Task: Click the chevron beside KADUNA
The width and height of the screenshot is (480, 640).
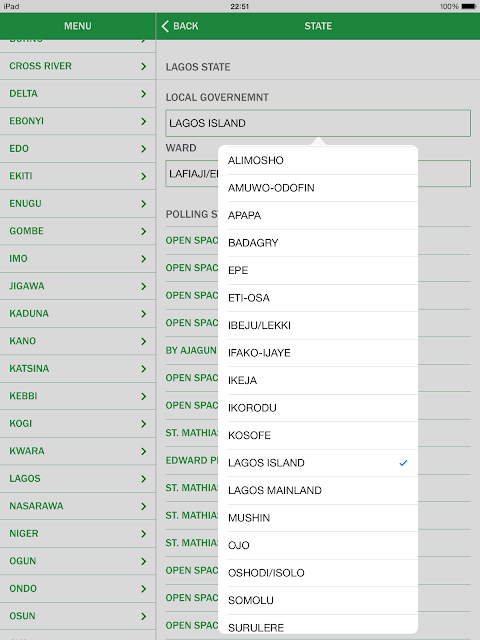Action: pos(144,313)
